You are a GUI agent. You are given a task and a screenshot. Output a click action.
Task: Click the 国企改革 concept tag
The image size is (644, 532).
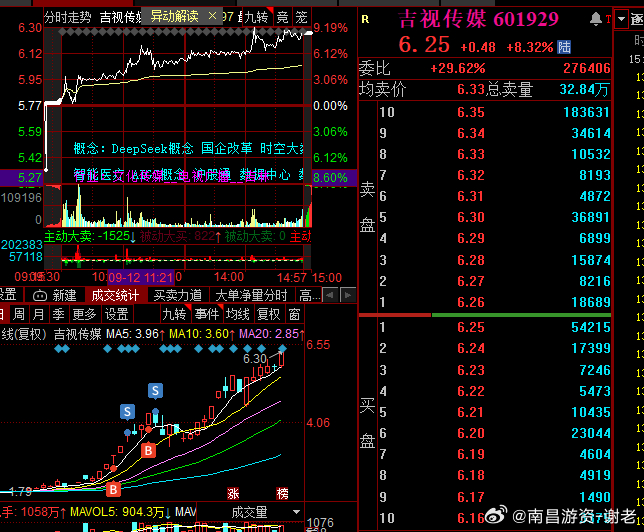[x=227, y=148]
